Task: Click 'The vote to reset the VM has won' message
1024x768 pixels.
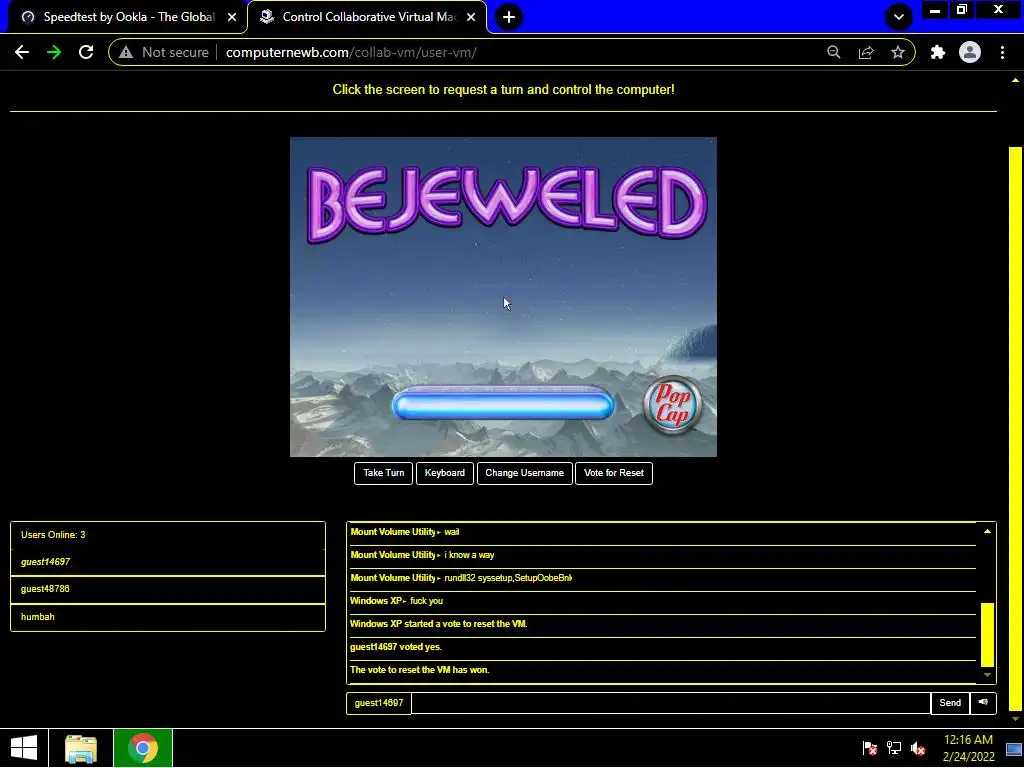Action: 419,670
